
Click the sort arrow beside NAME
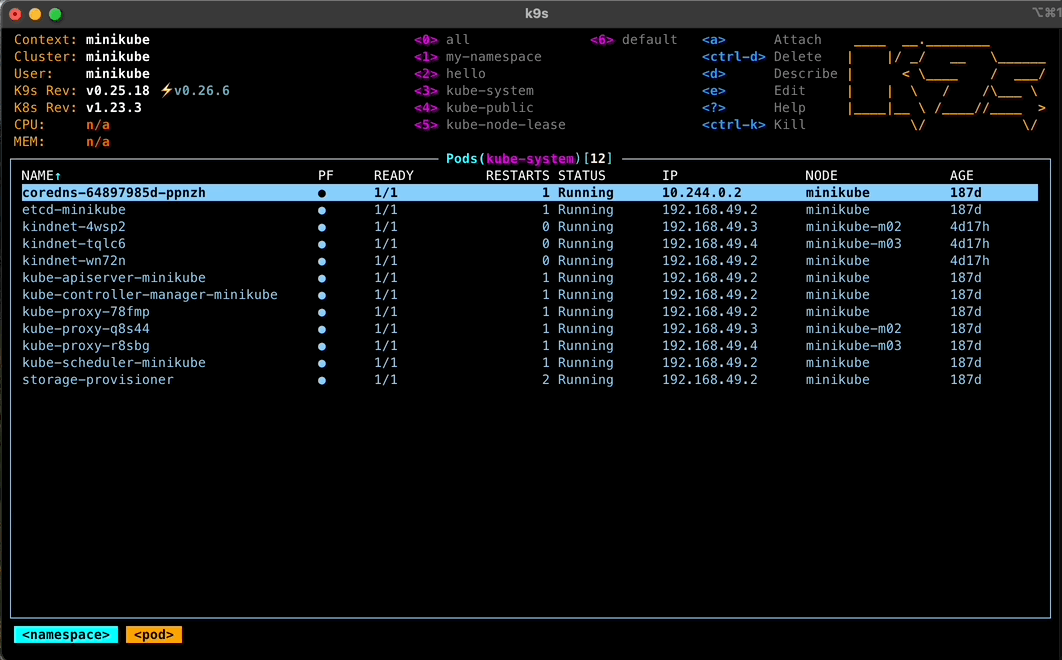pos(58,176)
